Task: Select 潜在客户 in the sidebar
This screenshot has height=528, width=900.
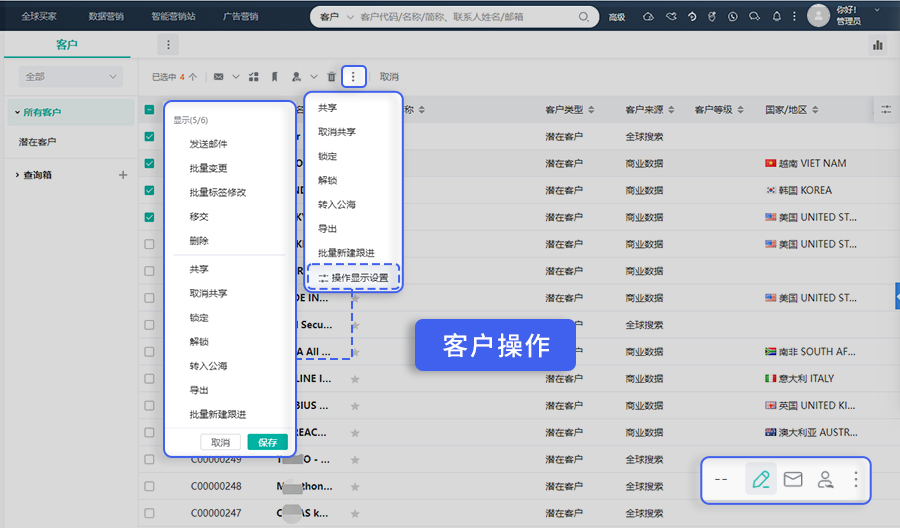Action: (37, 142)
